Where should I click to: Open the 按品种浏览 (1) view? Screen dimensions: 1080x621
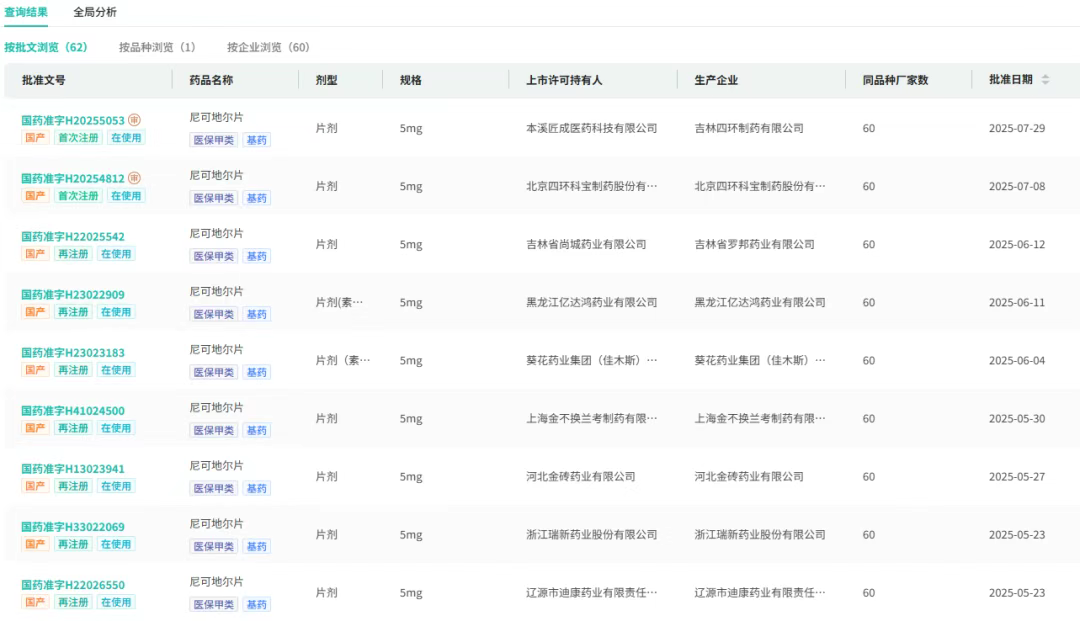coord(157,47)
